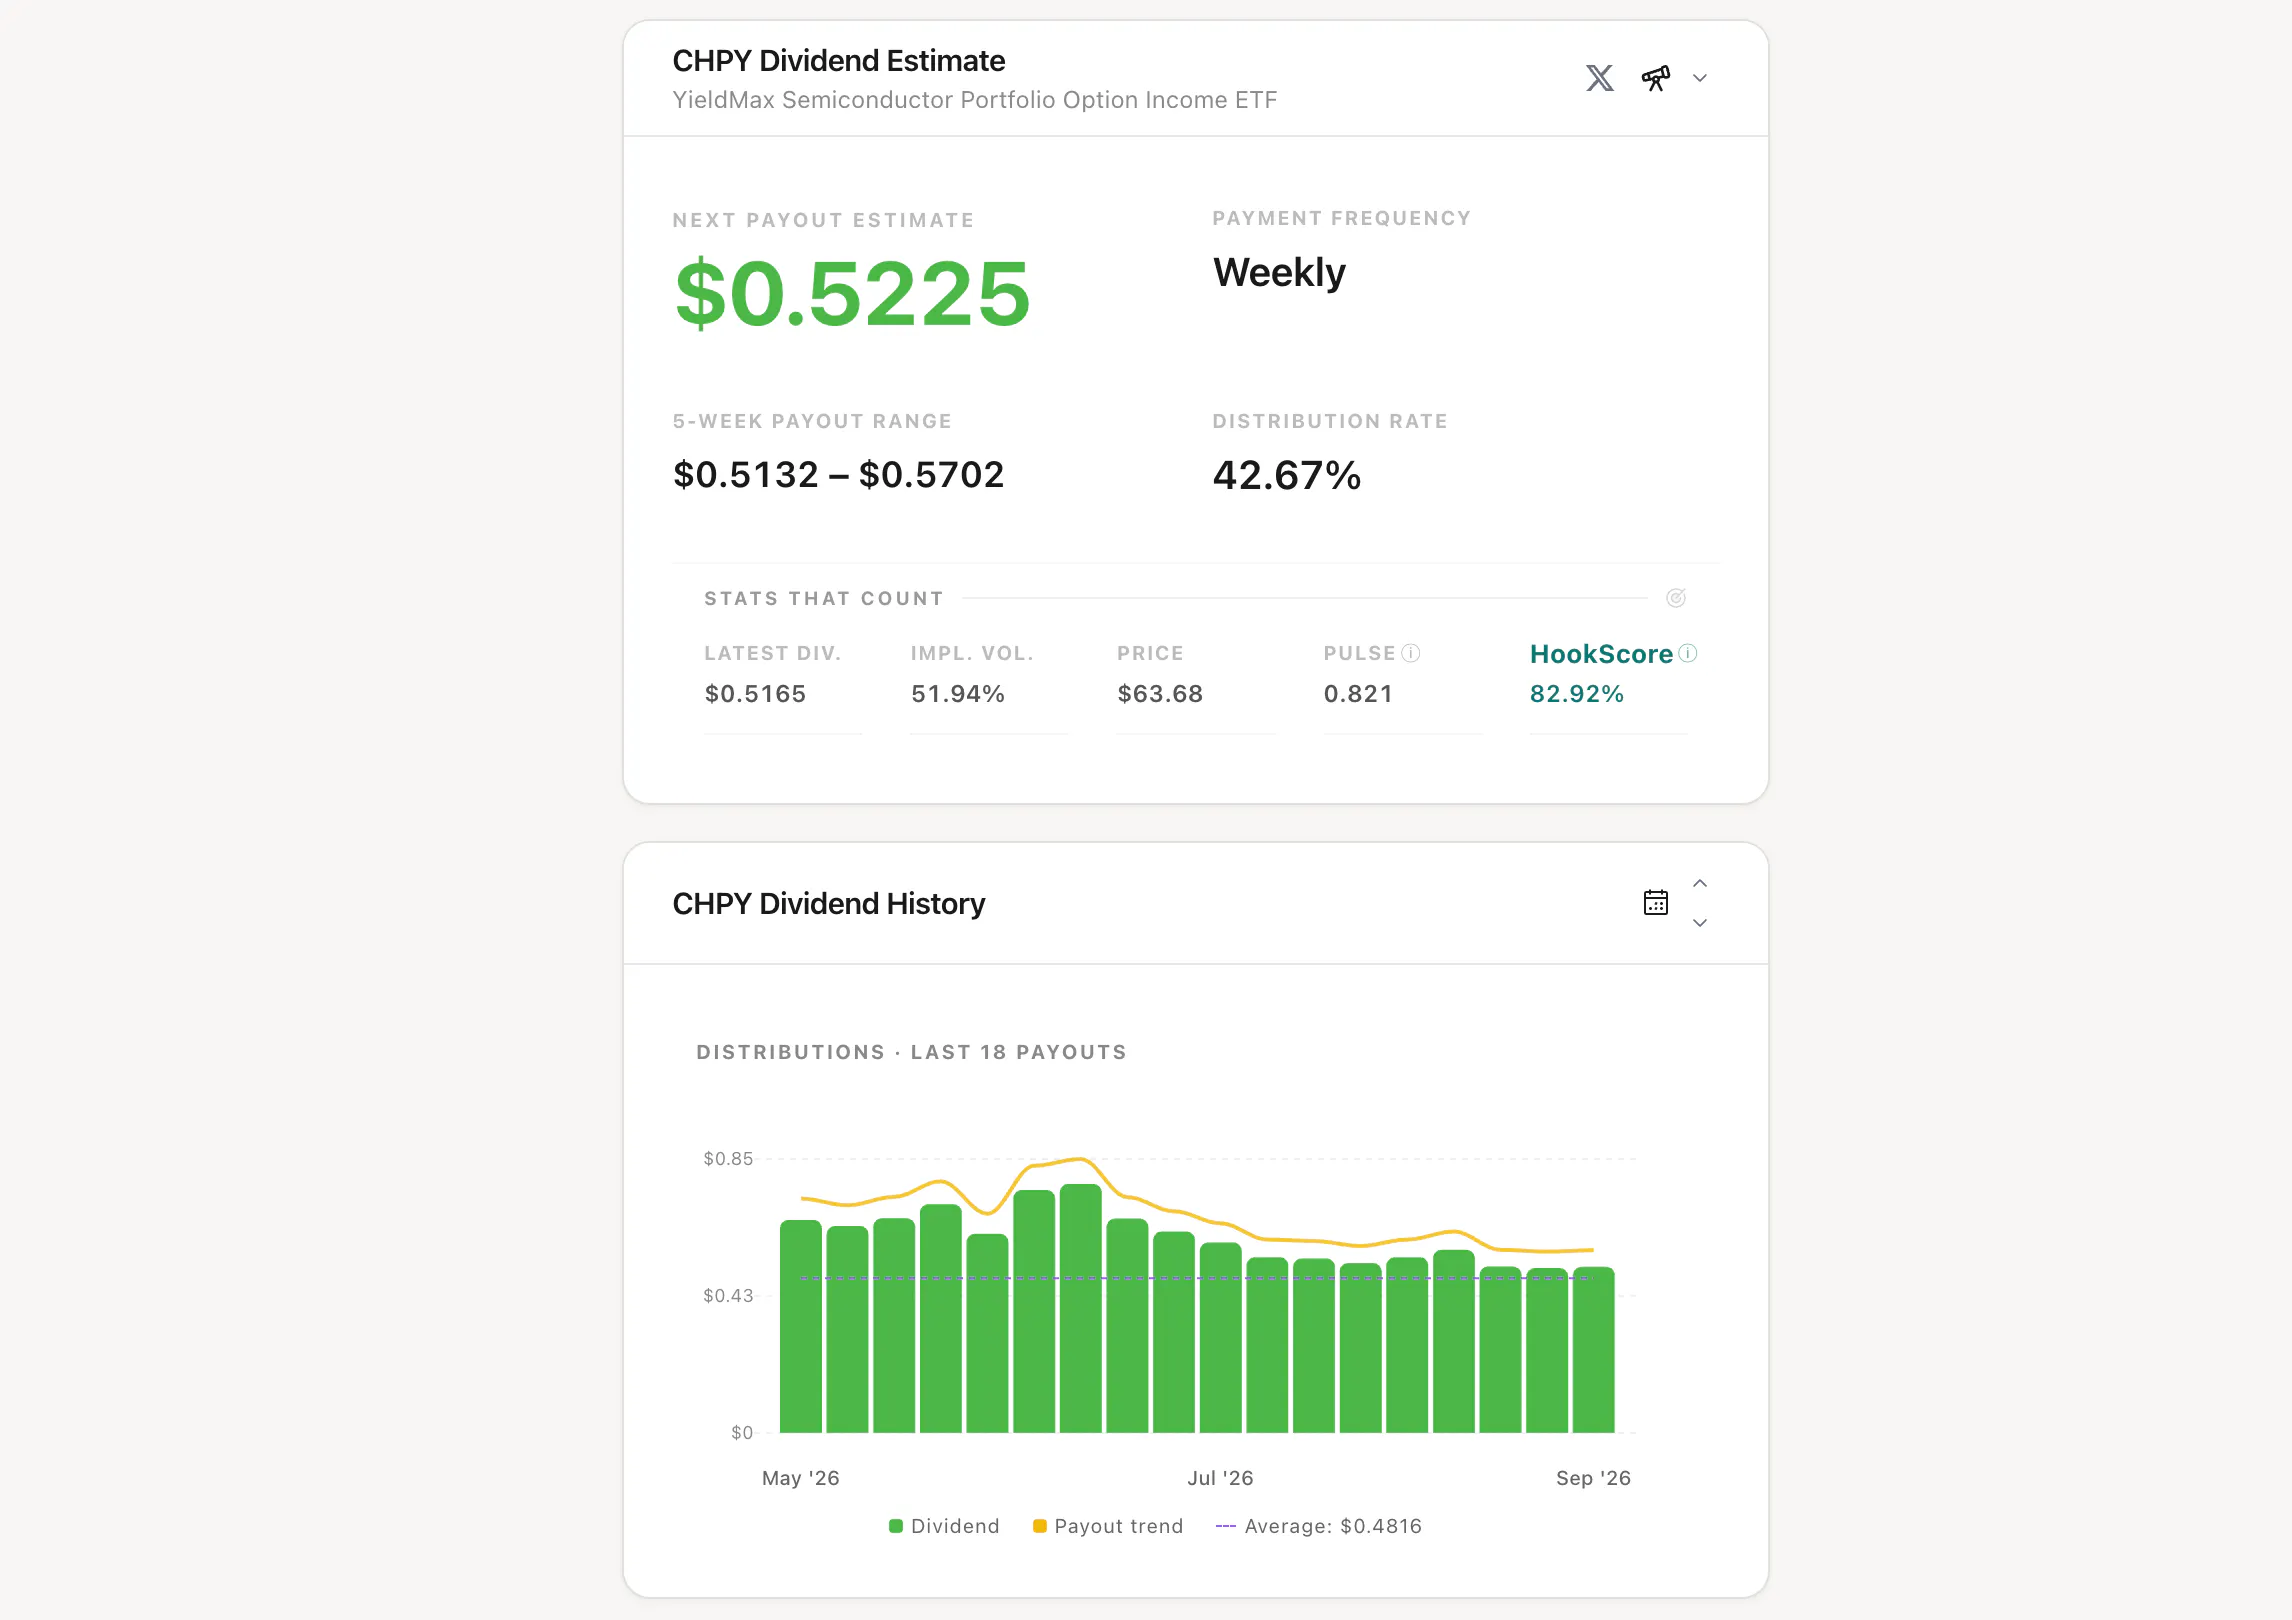
Task: Click the target icon beside Stats That Count
Action: [x=1676, y=598]
